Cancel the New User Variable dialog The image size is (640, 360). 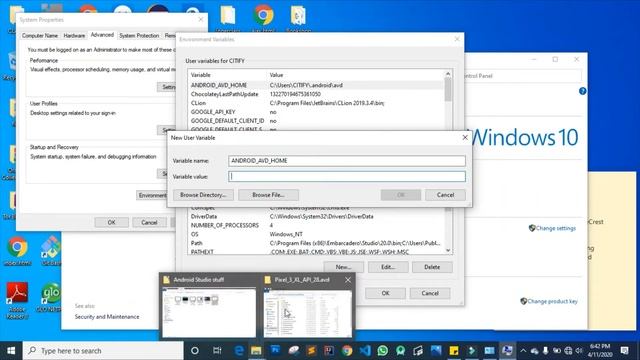(x=445, y=195)
